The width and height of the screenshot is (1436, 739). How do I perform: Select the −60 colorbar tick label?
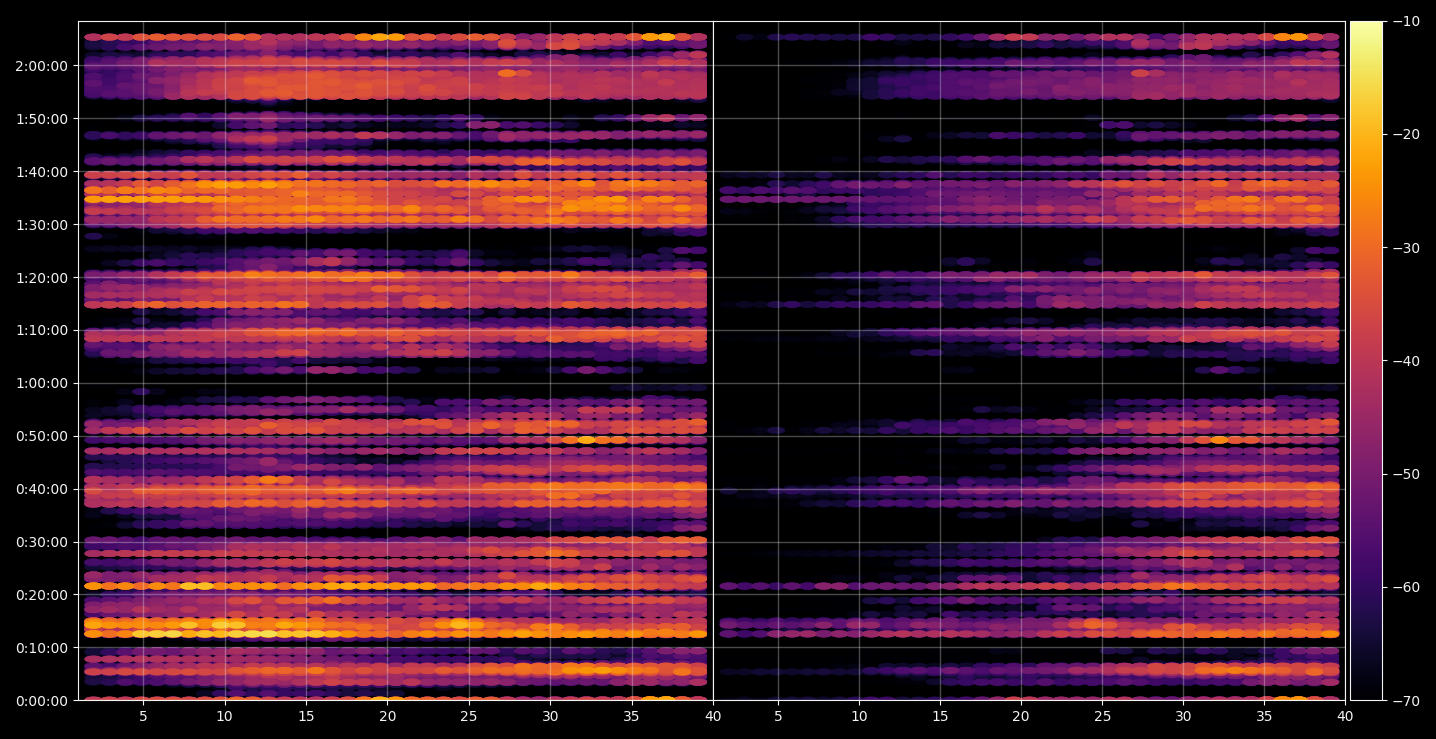tap(1406, 587)
